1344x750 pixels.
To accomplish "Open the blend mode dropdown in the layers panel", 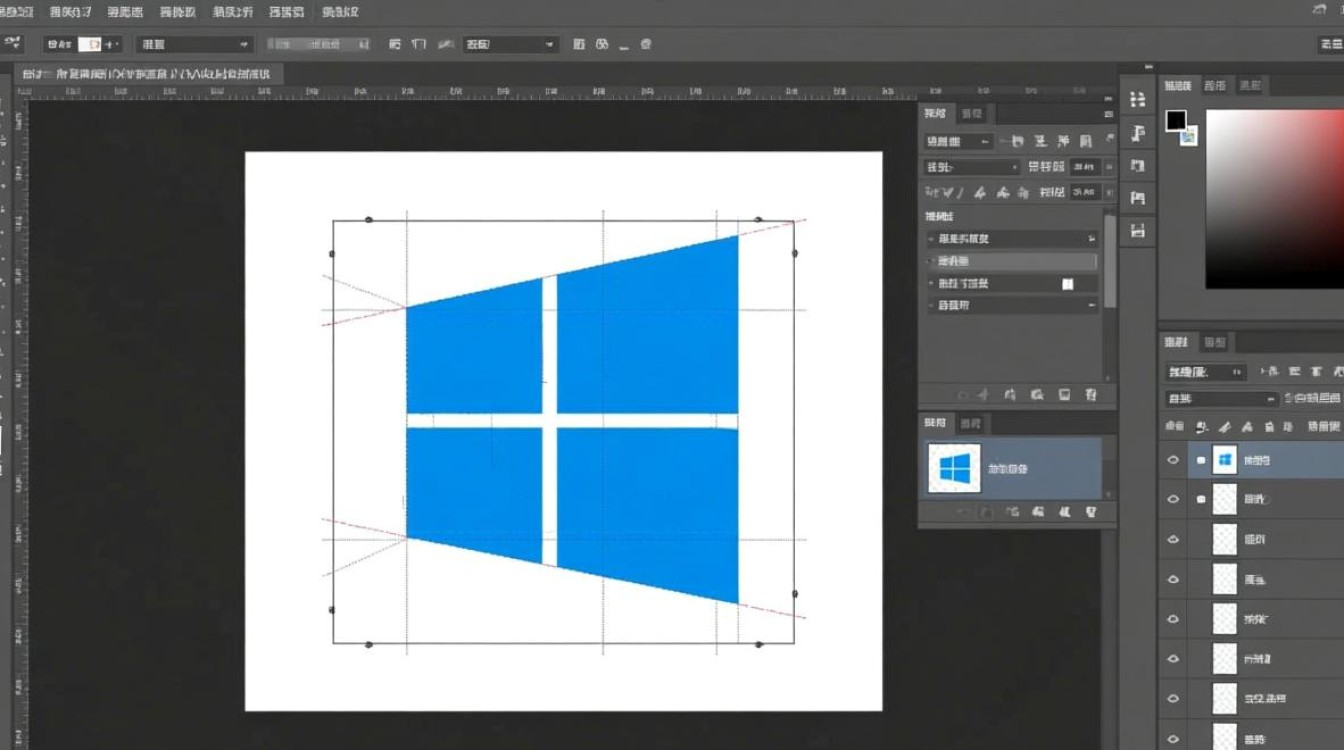I will point(1221,399).
